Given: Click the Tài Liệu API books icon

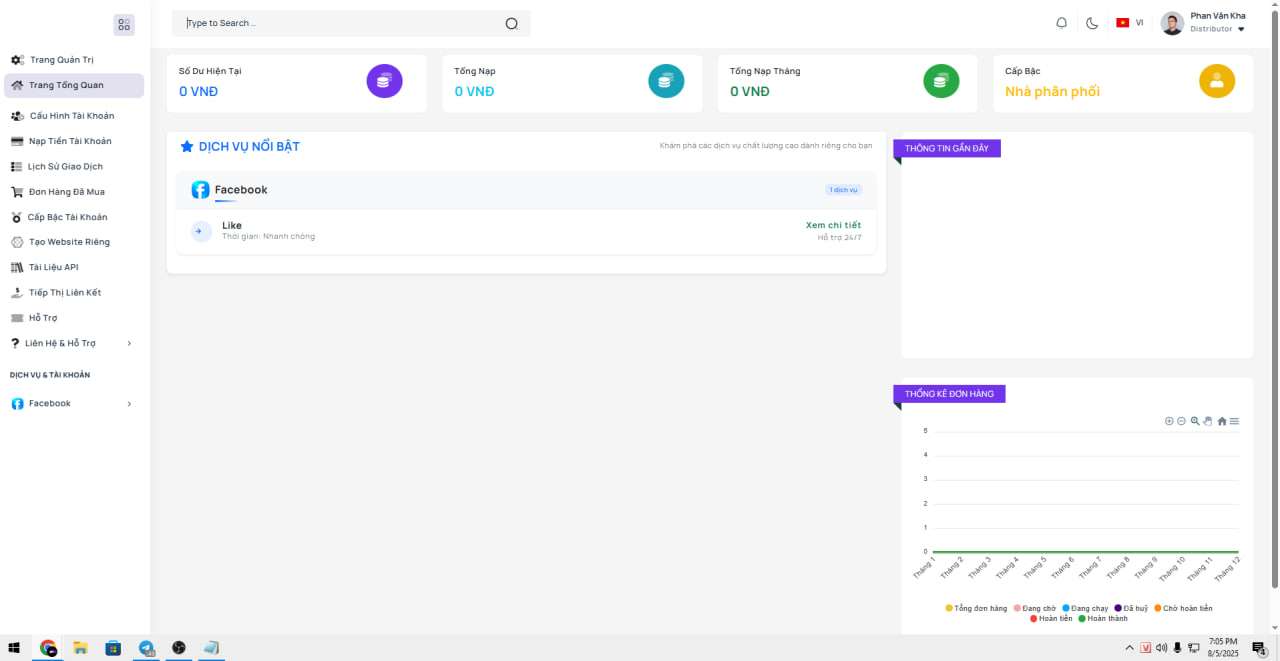Looking at the screenshot, I should [x=17, y=267].
